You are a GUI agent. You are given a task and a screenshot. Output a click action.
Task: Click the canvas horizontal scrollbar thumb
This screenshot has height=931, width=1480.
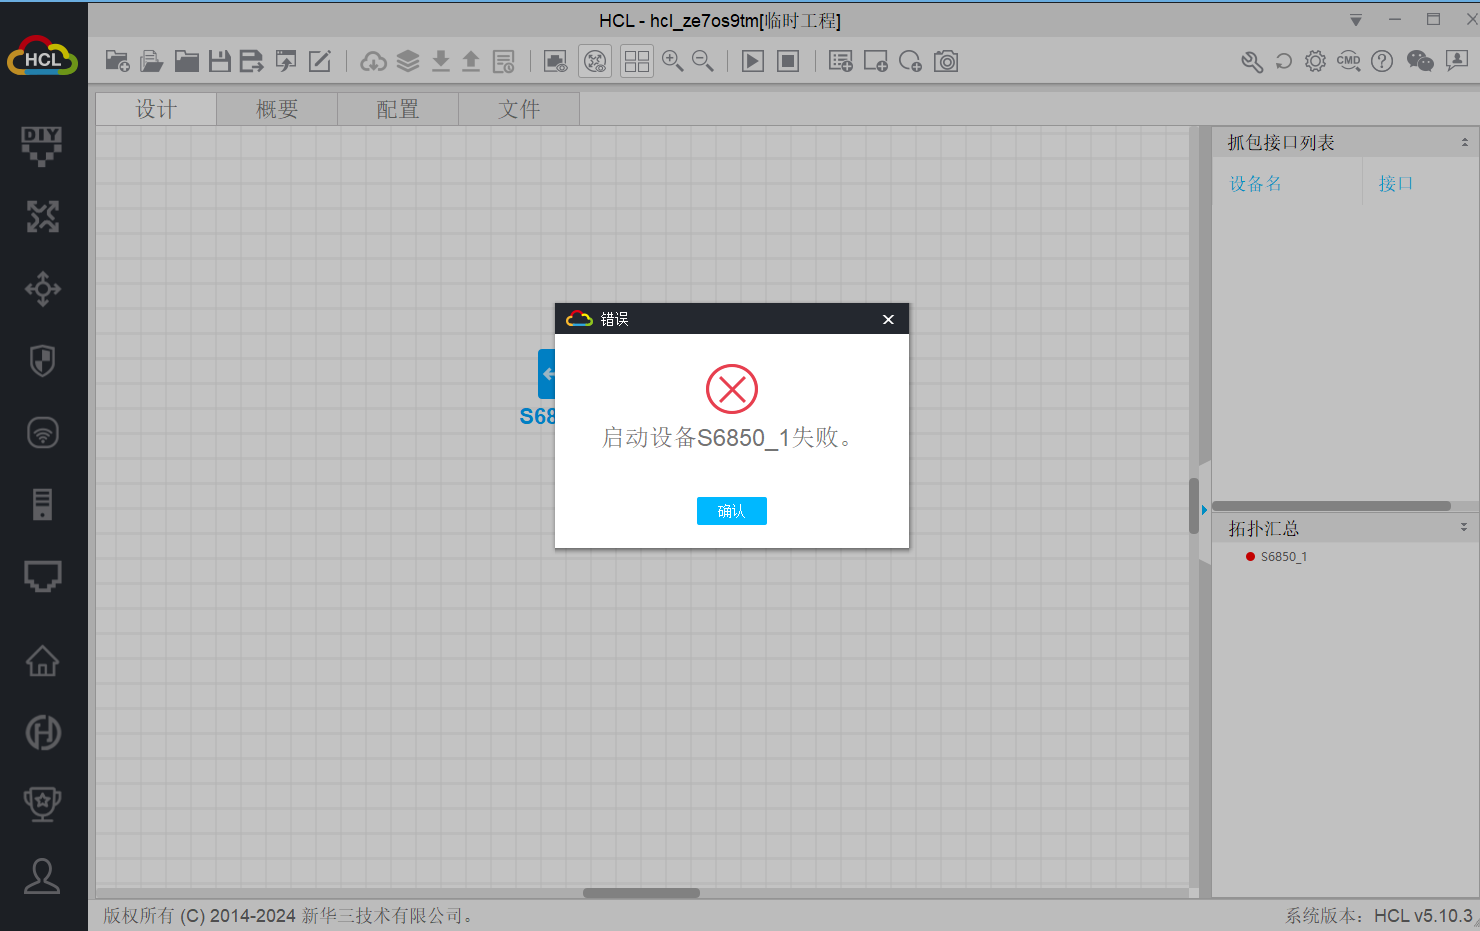(x=641, y=893)
